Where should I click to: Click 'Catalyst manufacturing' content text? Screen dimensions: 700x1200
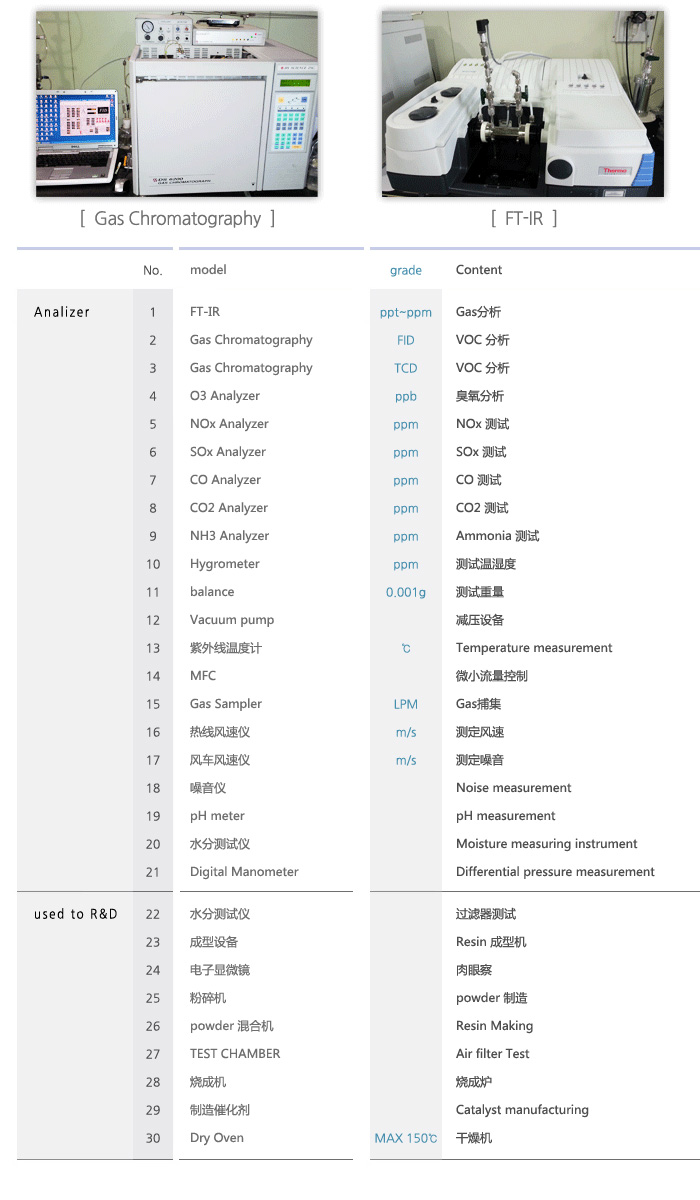522,1110
